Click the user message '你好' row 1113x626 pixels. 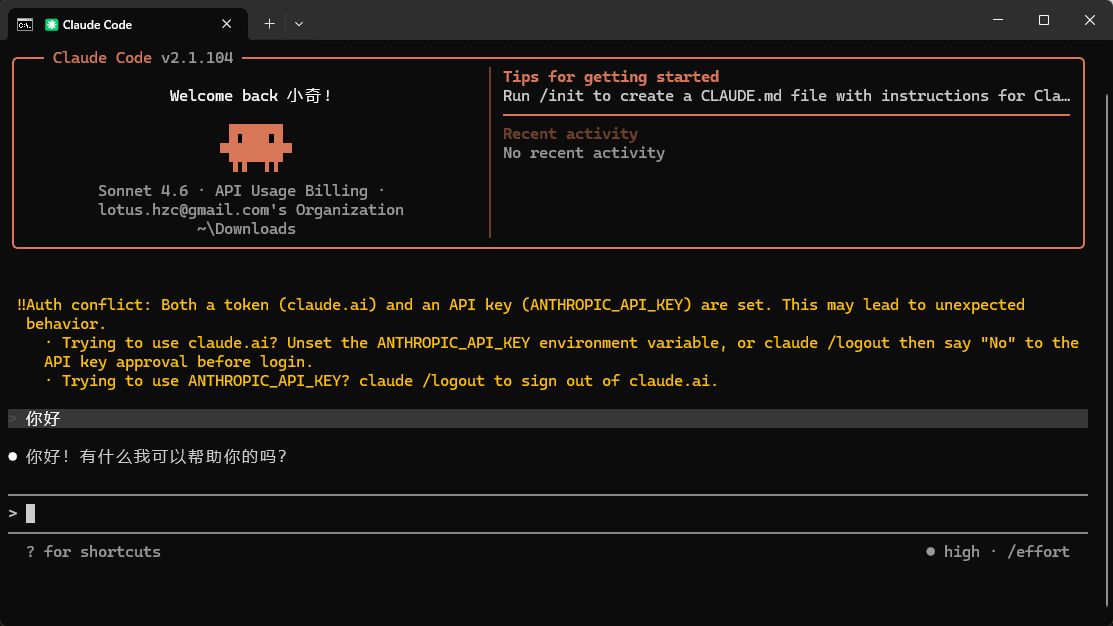pyautogui.click(x=547, y=419)
